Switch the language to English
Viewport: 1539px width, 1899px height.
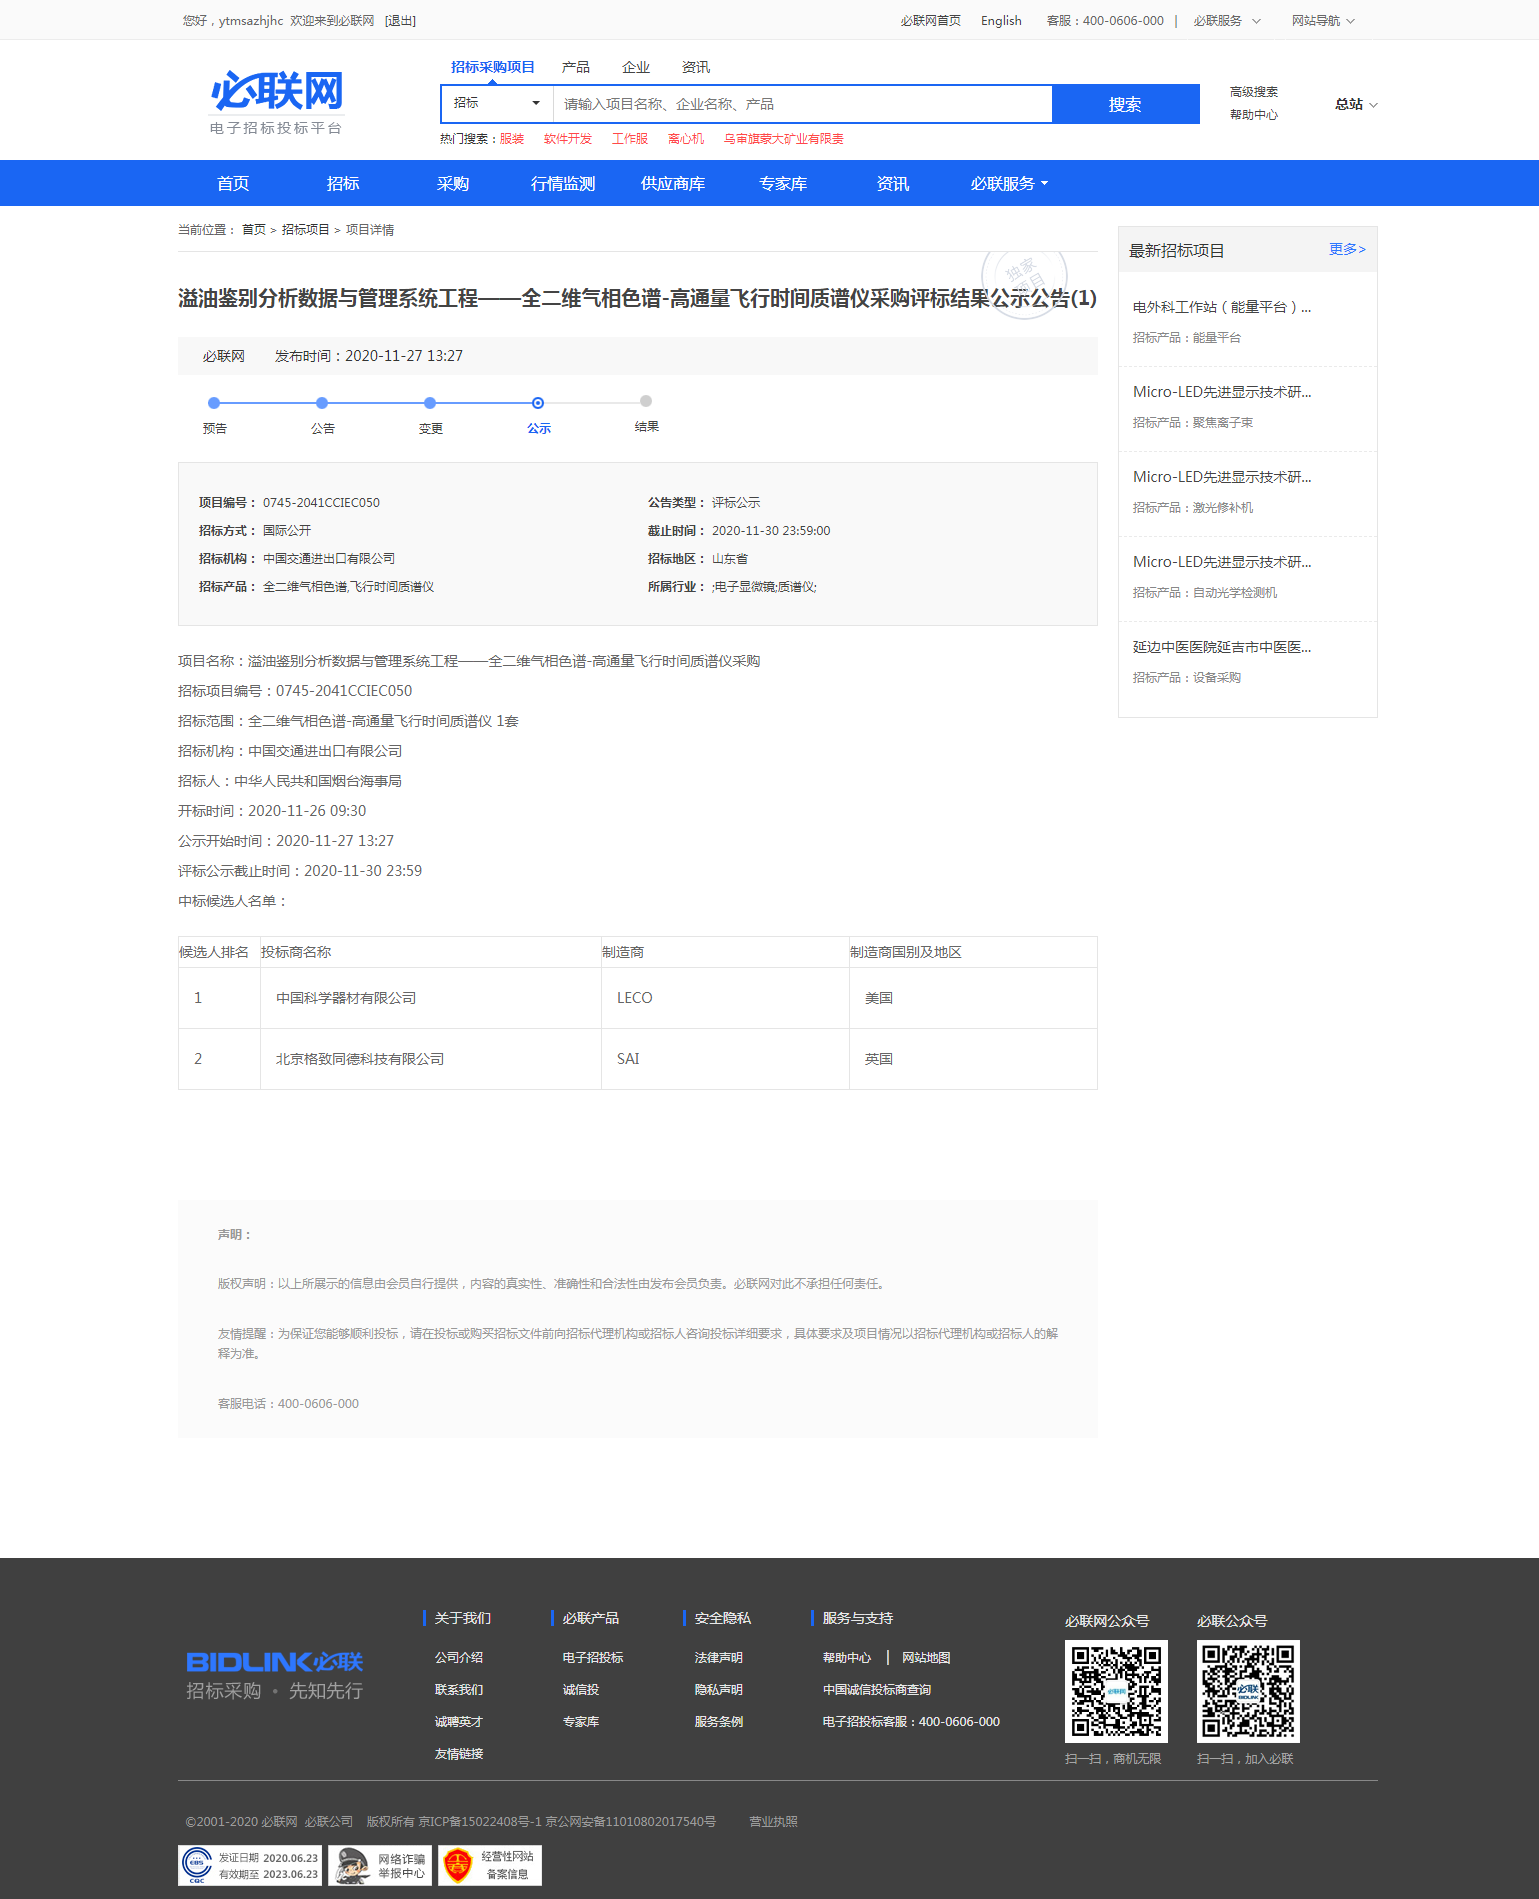click(x=1001, y=21)
